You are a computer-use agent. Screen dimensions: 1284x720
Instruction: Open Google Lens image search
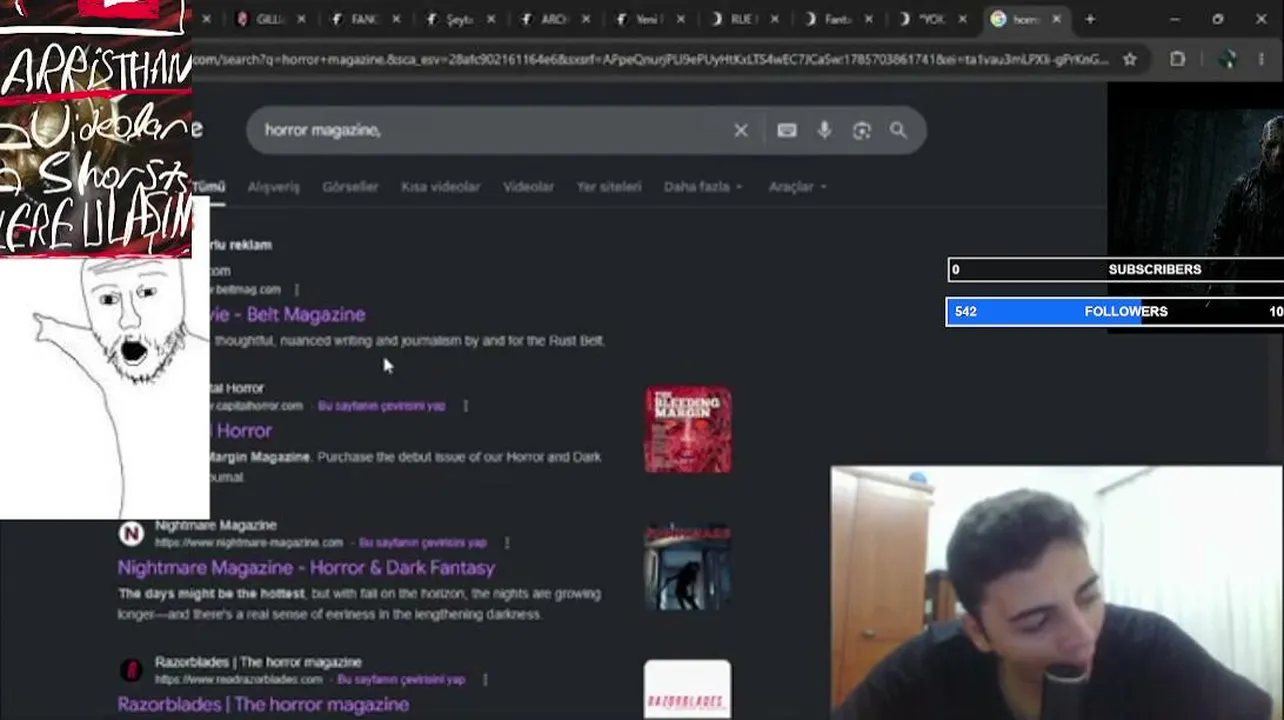coord(861,130)
